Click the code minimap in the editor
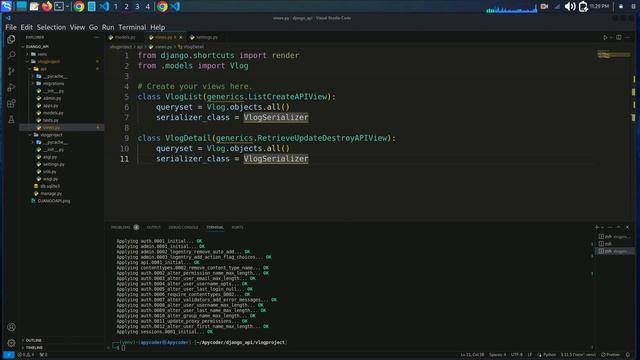This screenshot has width=640, height=360. [x=613, y=55]
